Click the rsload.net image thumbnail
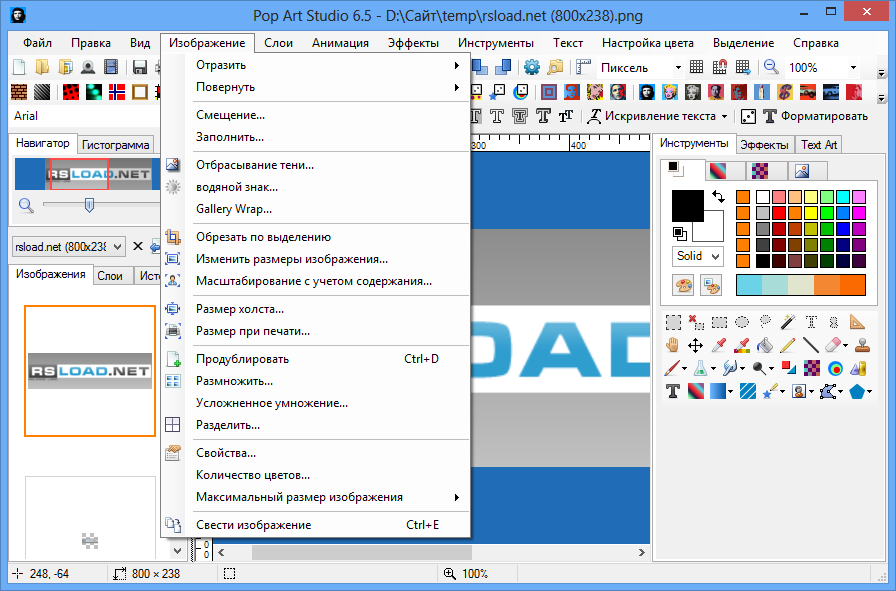Viewport: 896px width, 591px height. click(x=90, y=371)
